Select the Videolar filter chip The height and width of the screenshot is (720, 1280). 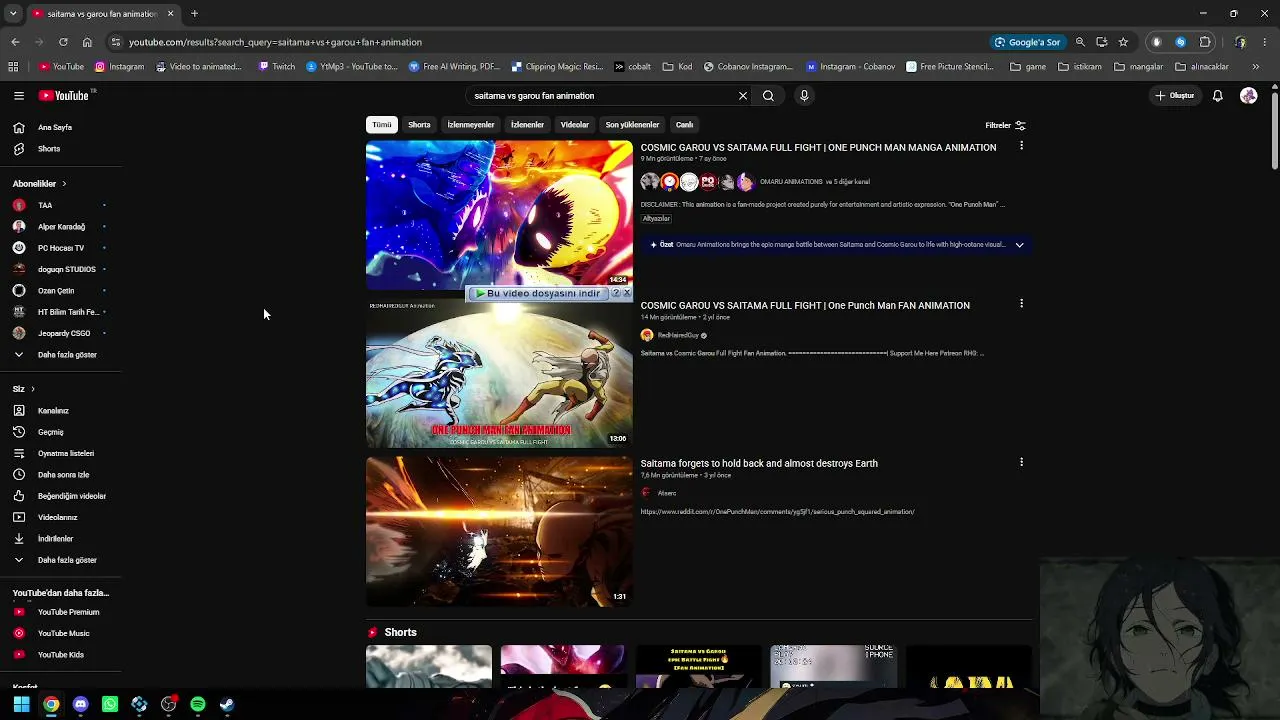575,125
